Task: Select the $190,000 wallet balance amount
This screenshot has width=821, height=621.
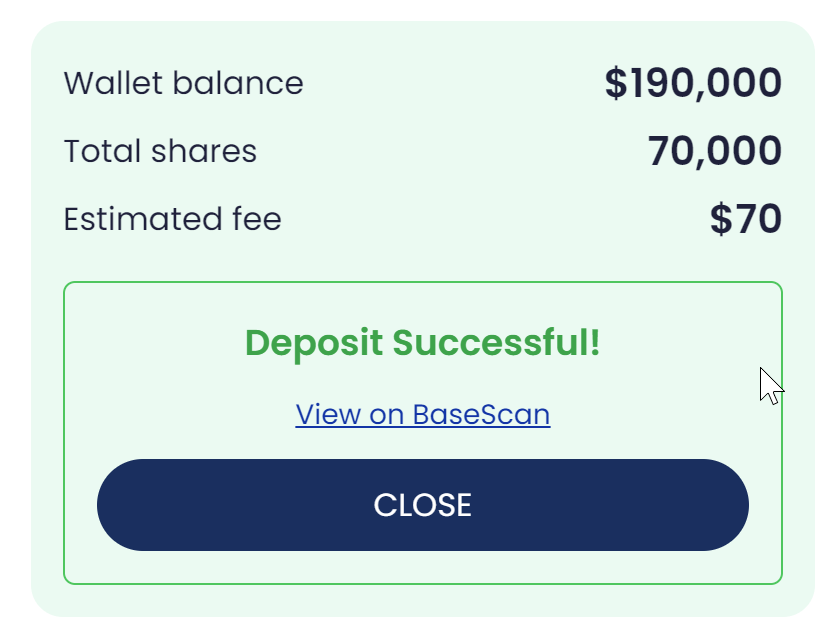Action: pos(693,83)
